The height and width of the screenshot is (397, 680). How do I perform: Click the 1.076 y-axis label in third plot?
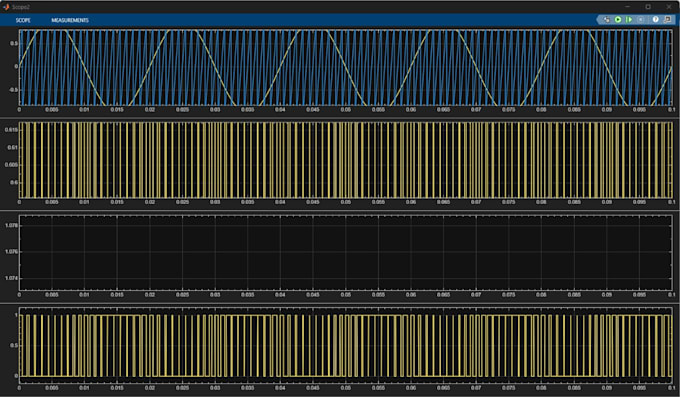coord(11,252)
